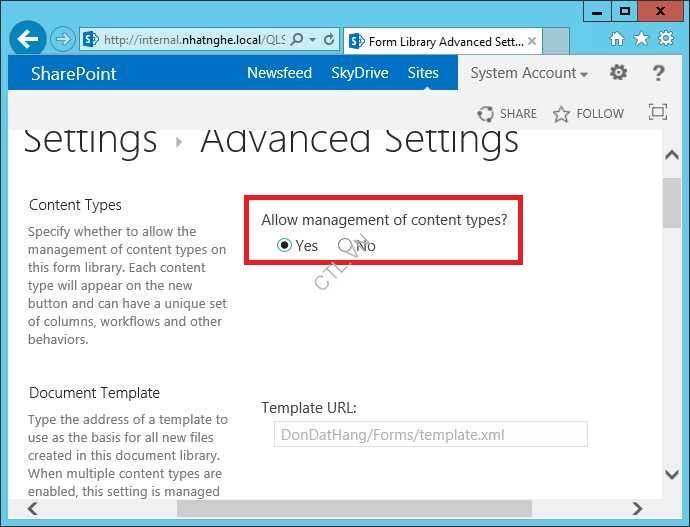The height and width of the screenshot is (527, 690).
Task: Click the vertical scrollbar down arrow
Action: [x=672, y=474]
